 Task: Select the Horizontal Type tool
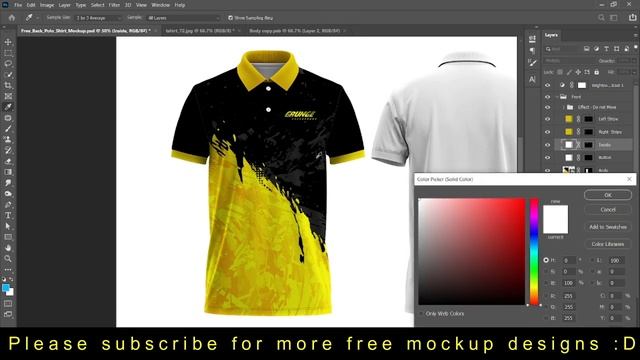tap(8, 215)
